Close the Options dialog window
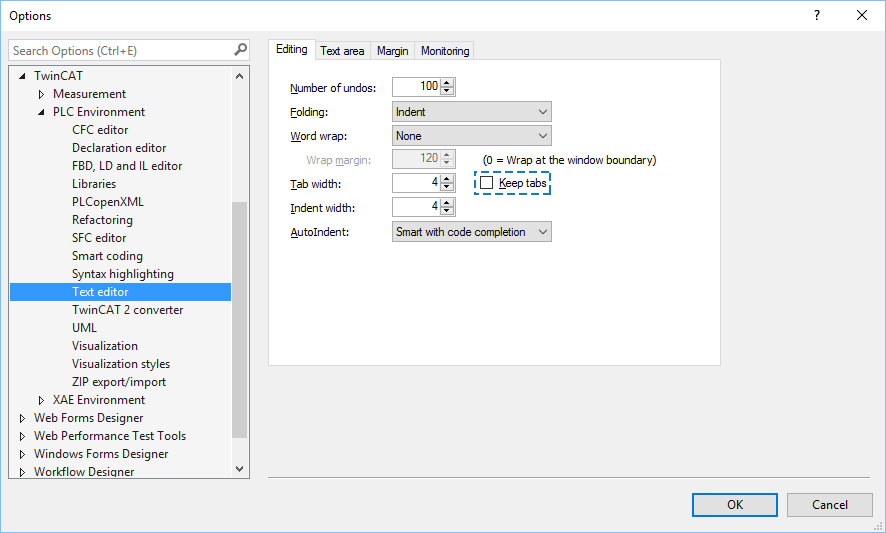886x533 pixels. (x=862, y=15)
